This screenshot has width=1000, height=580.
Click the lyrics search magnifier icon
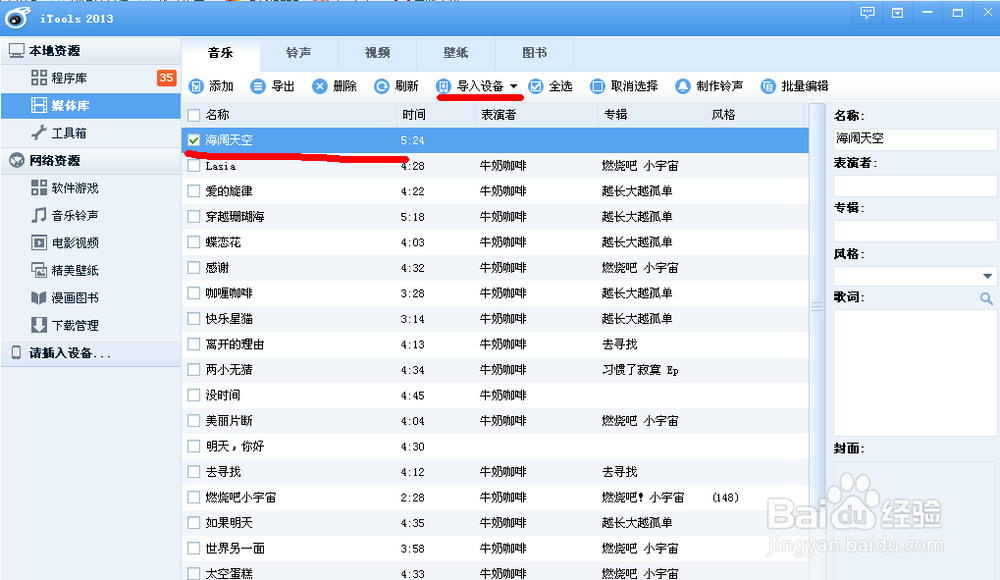point(986,298)
